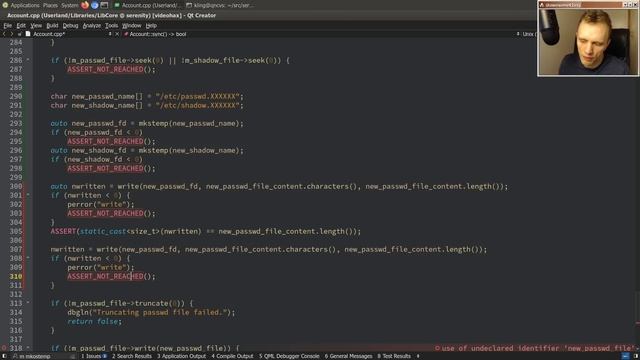Click the mkstemp(new_passwd_name) call on line 293

tap(189, 123)
